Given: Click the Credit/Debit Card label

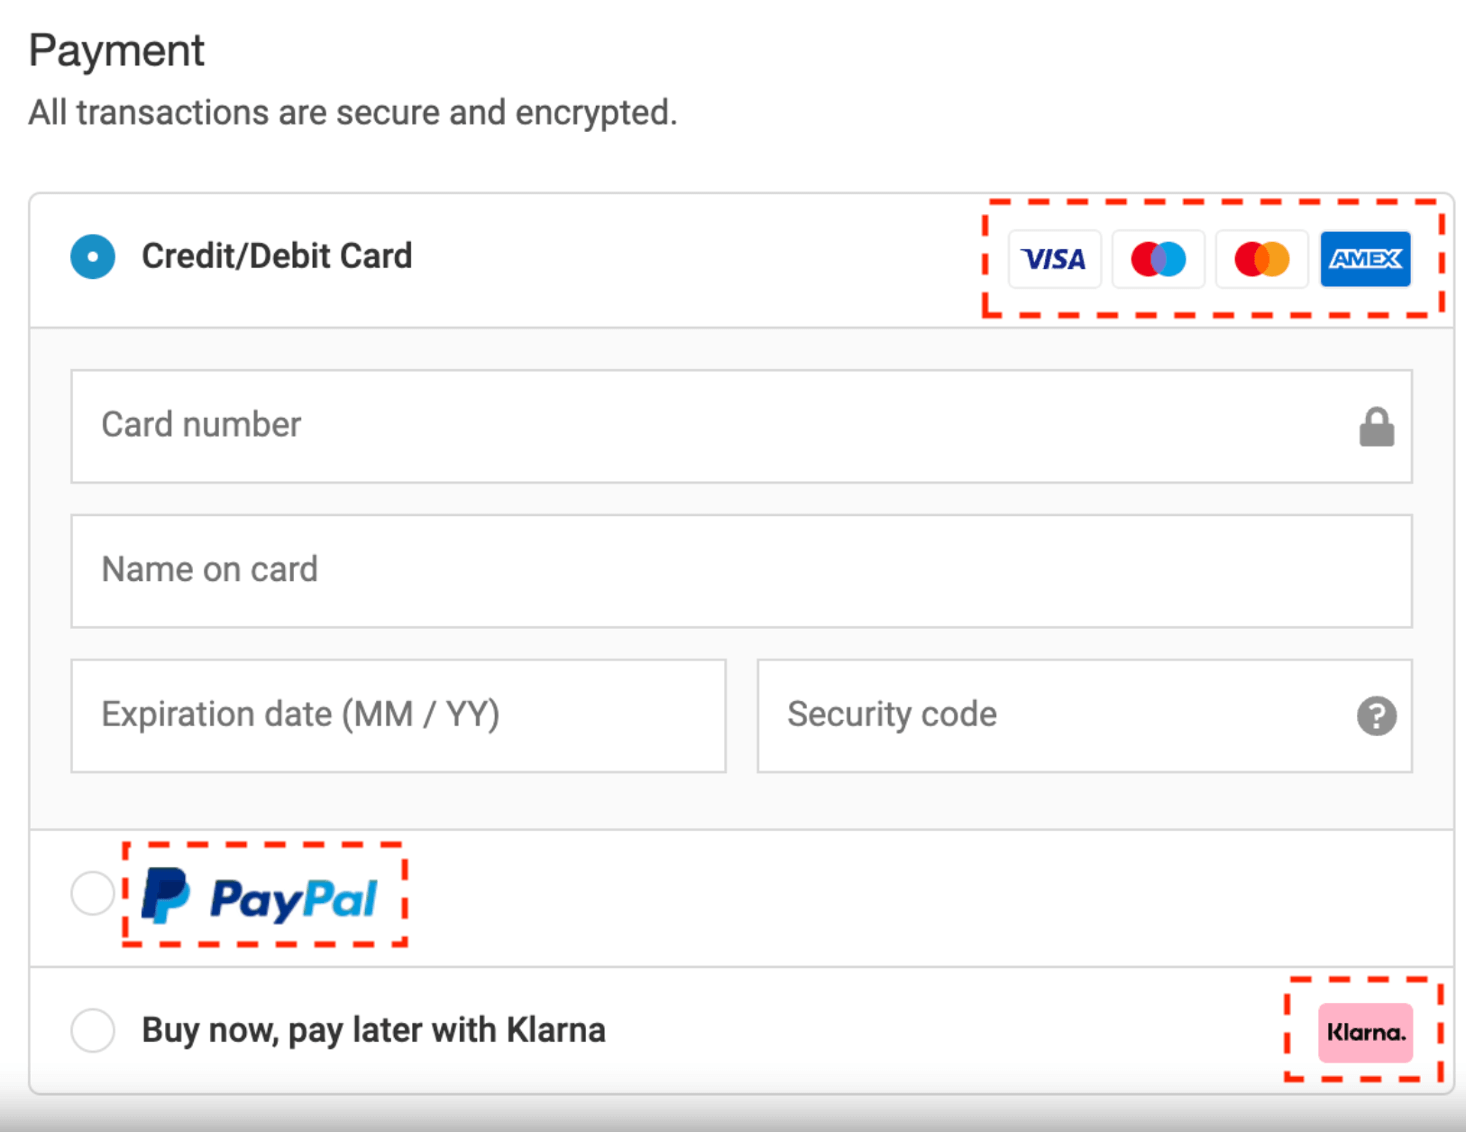Looking at the screenshot, I should (x=277, y=256).
